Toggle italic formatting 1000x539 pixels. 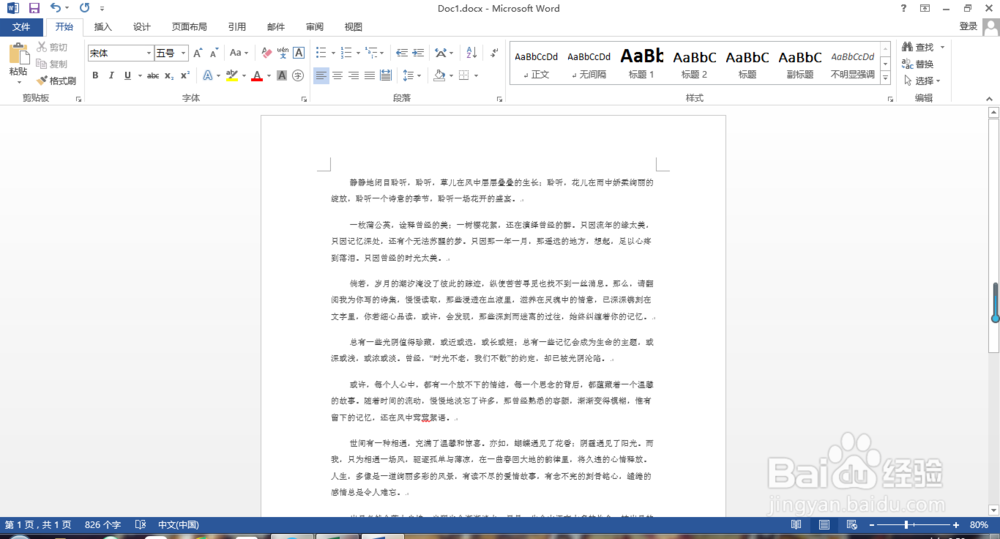pyautogui.click(x=111, y=75)
